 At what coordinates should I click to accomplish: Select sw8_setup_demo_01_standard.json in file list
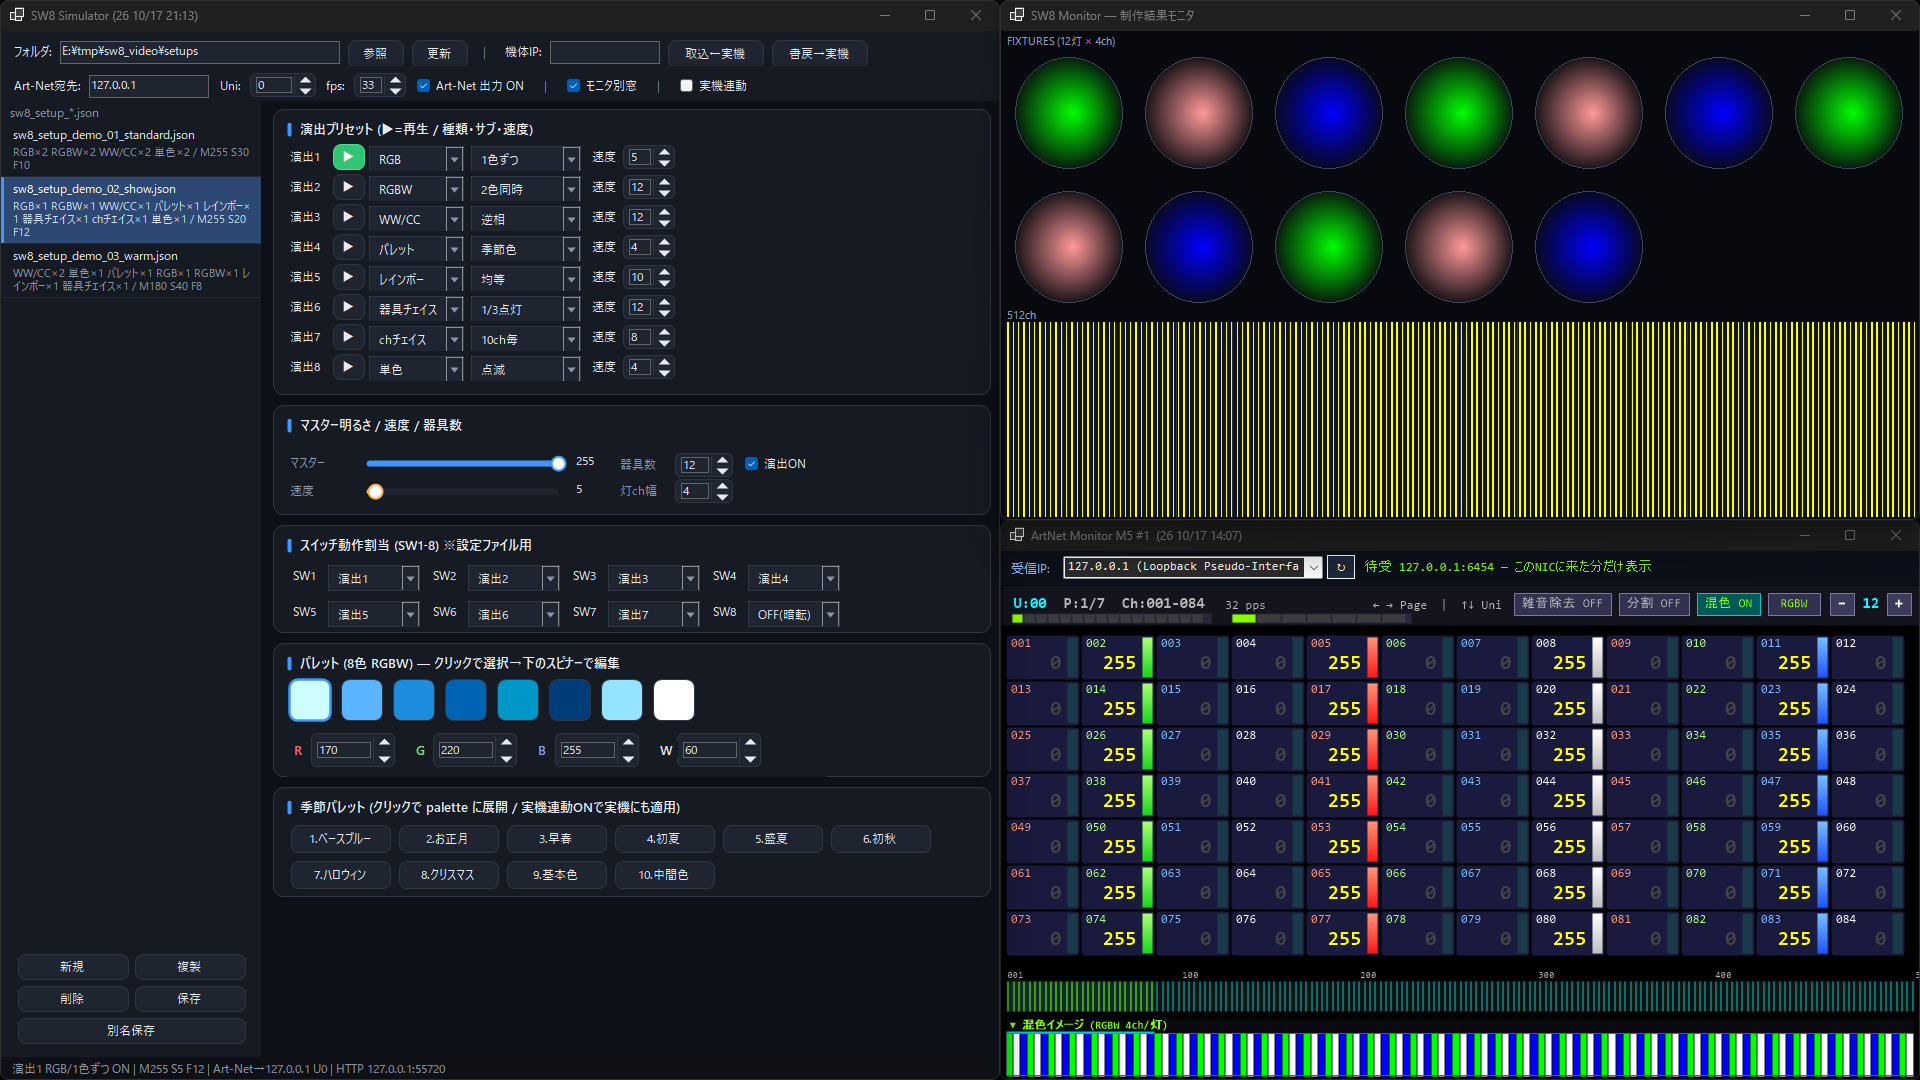pos(131,150)
